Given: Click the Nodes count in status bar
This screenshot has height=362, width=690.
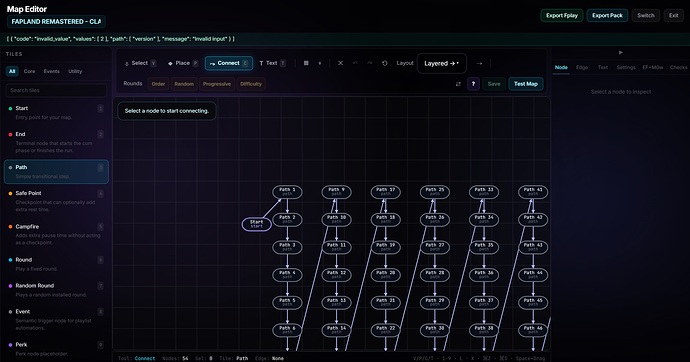Looking at the screenshot, I should 175,358.
